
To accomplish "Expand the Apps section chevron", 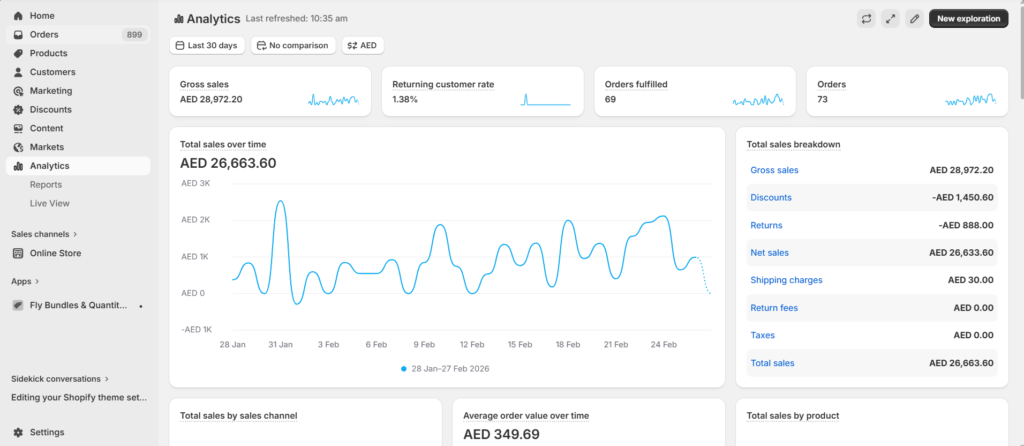I will [36, 282].
